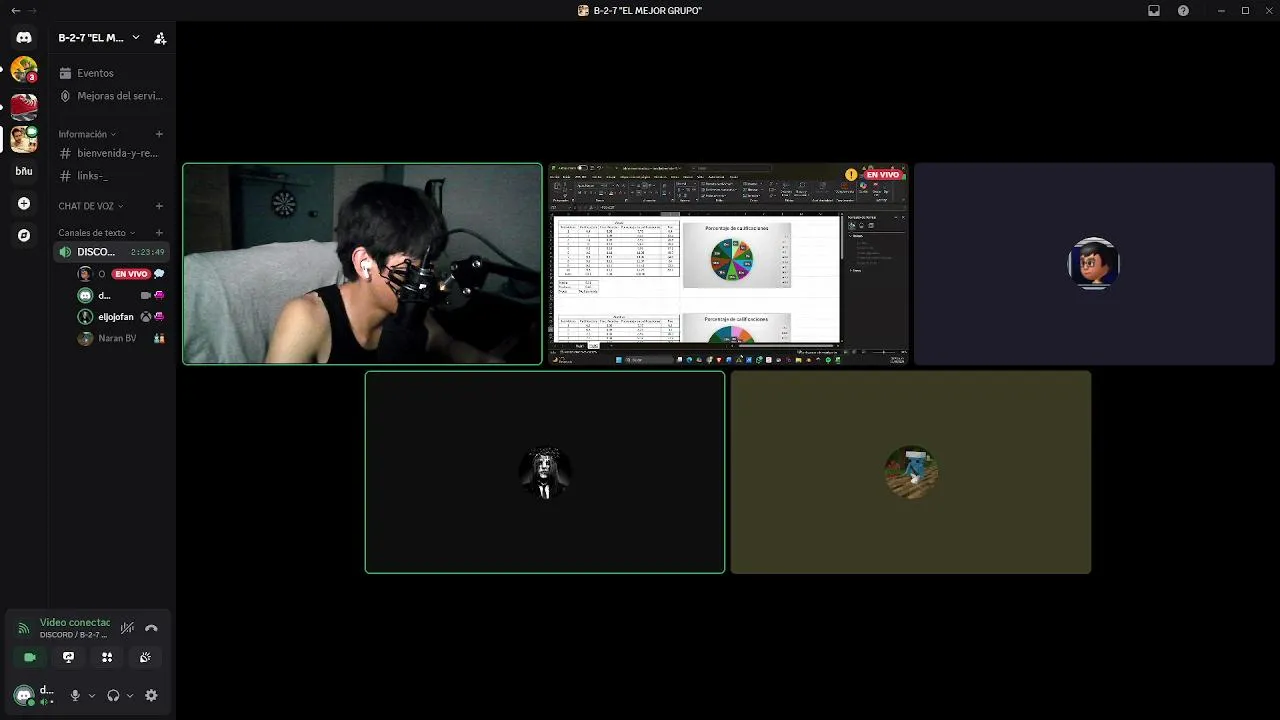
Task: Open the links-_ text channel
Action: click(110, 176)
